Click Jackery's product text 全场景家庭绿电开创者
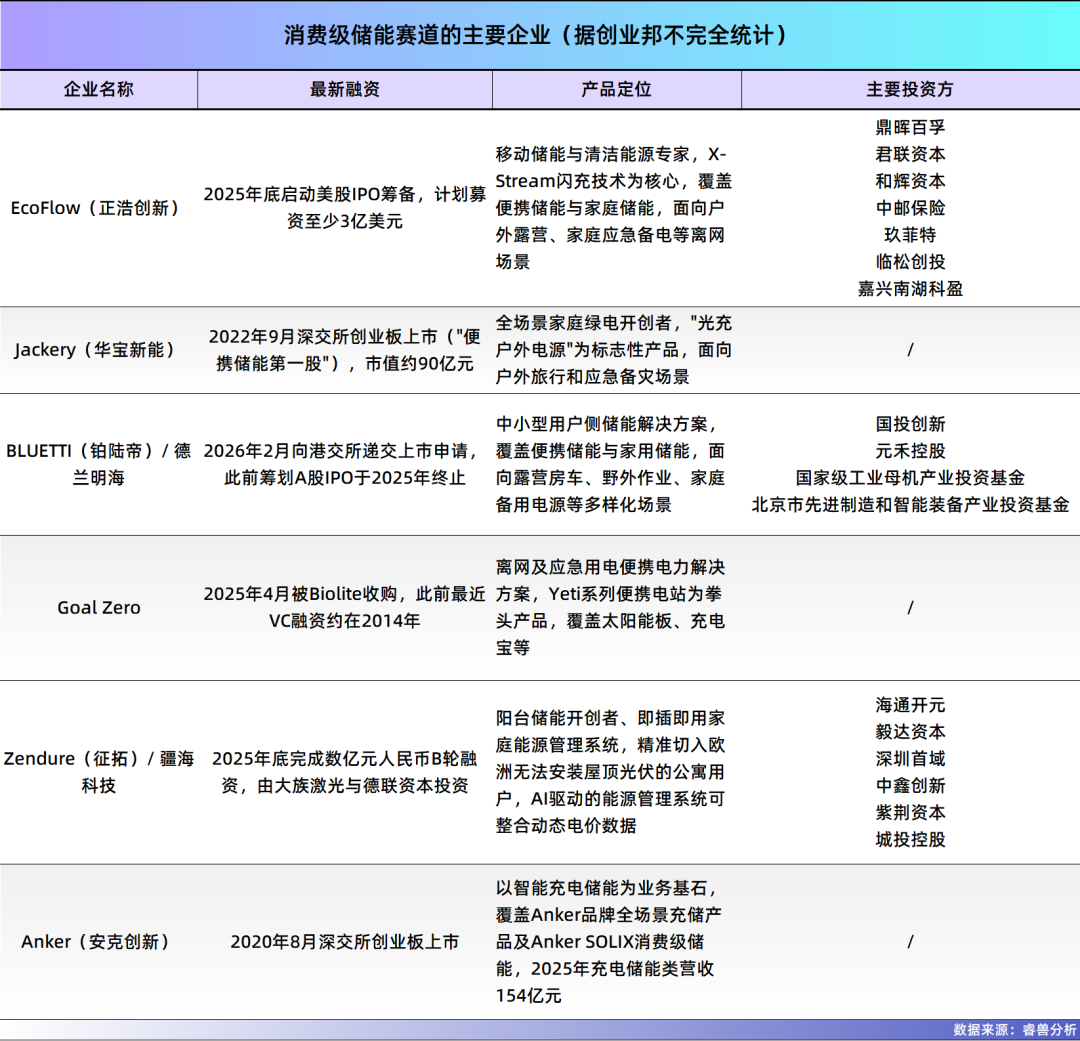Screen dimensions: 1080x1041 click(583, 323)
